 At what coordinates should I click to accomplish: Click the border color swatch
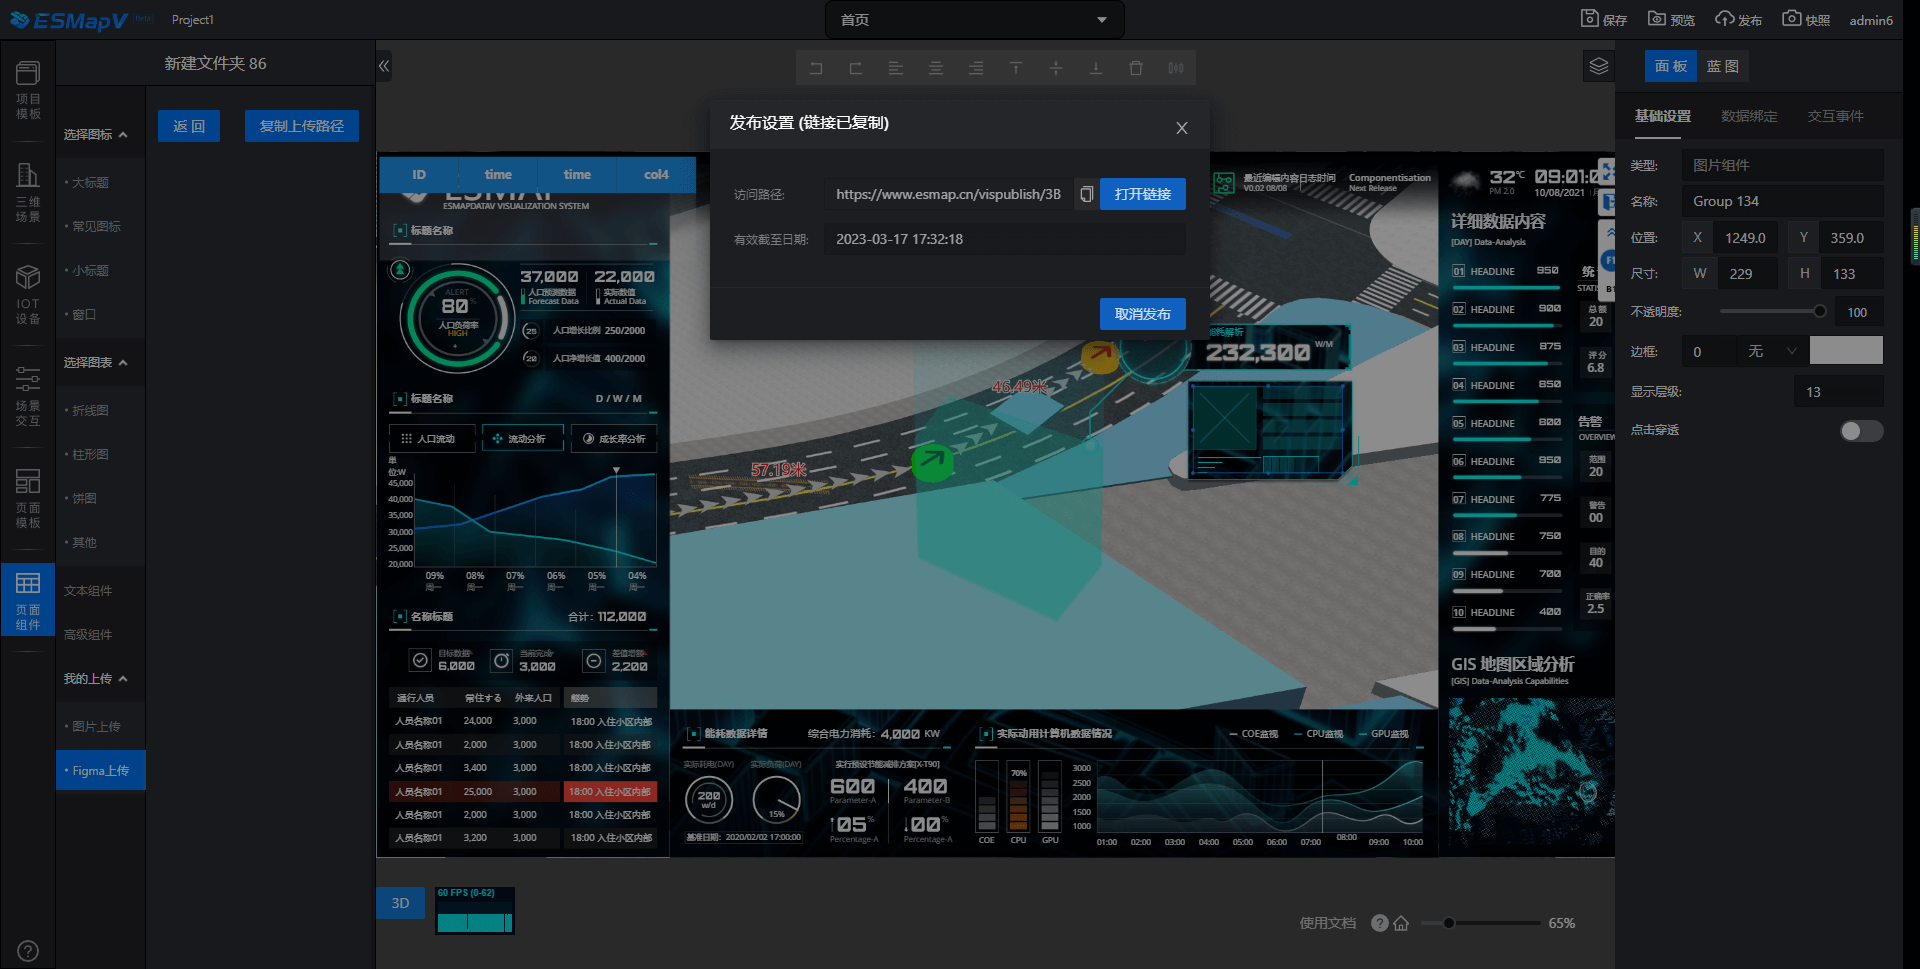click(1846, 351)
